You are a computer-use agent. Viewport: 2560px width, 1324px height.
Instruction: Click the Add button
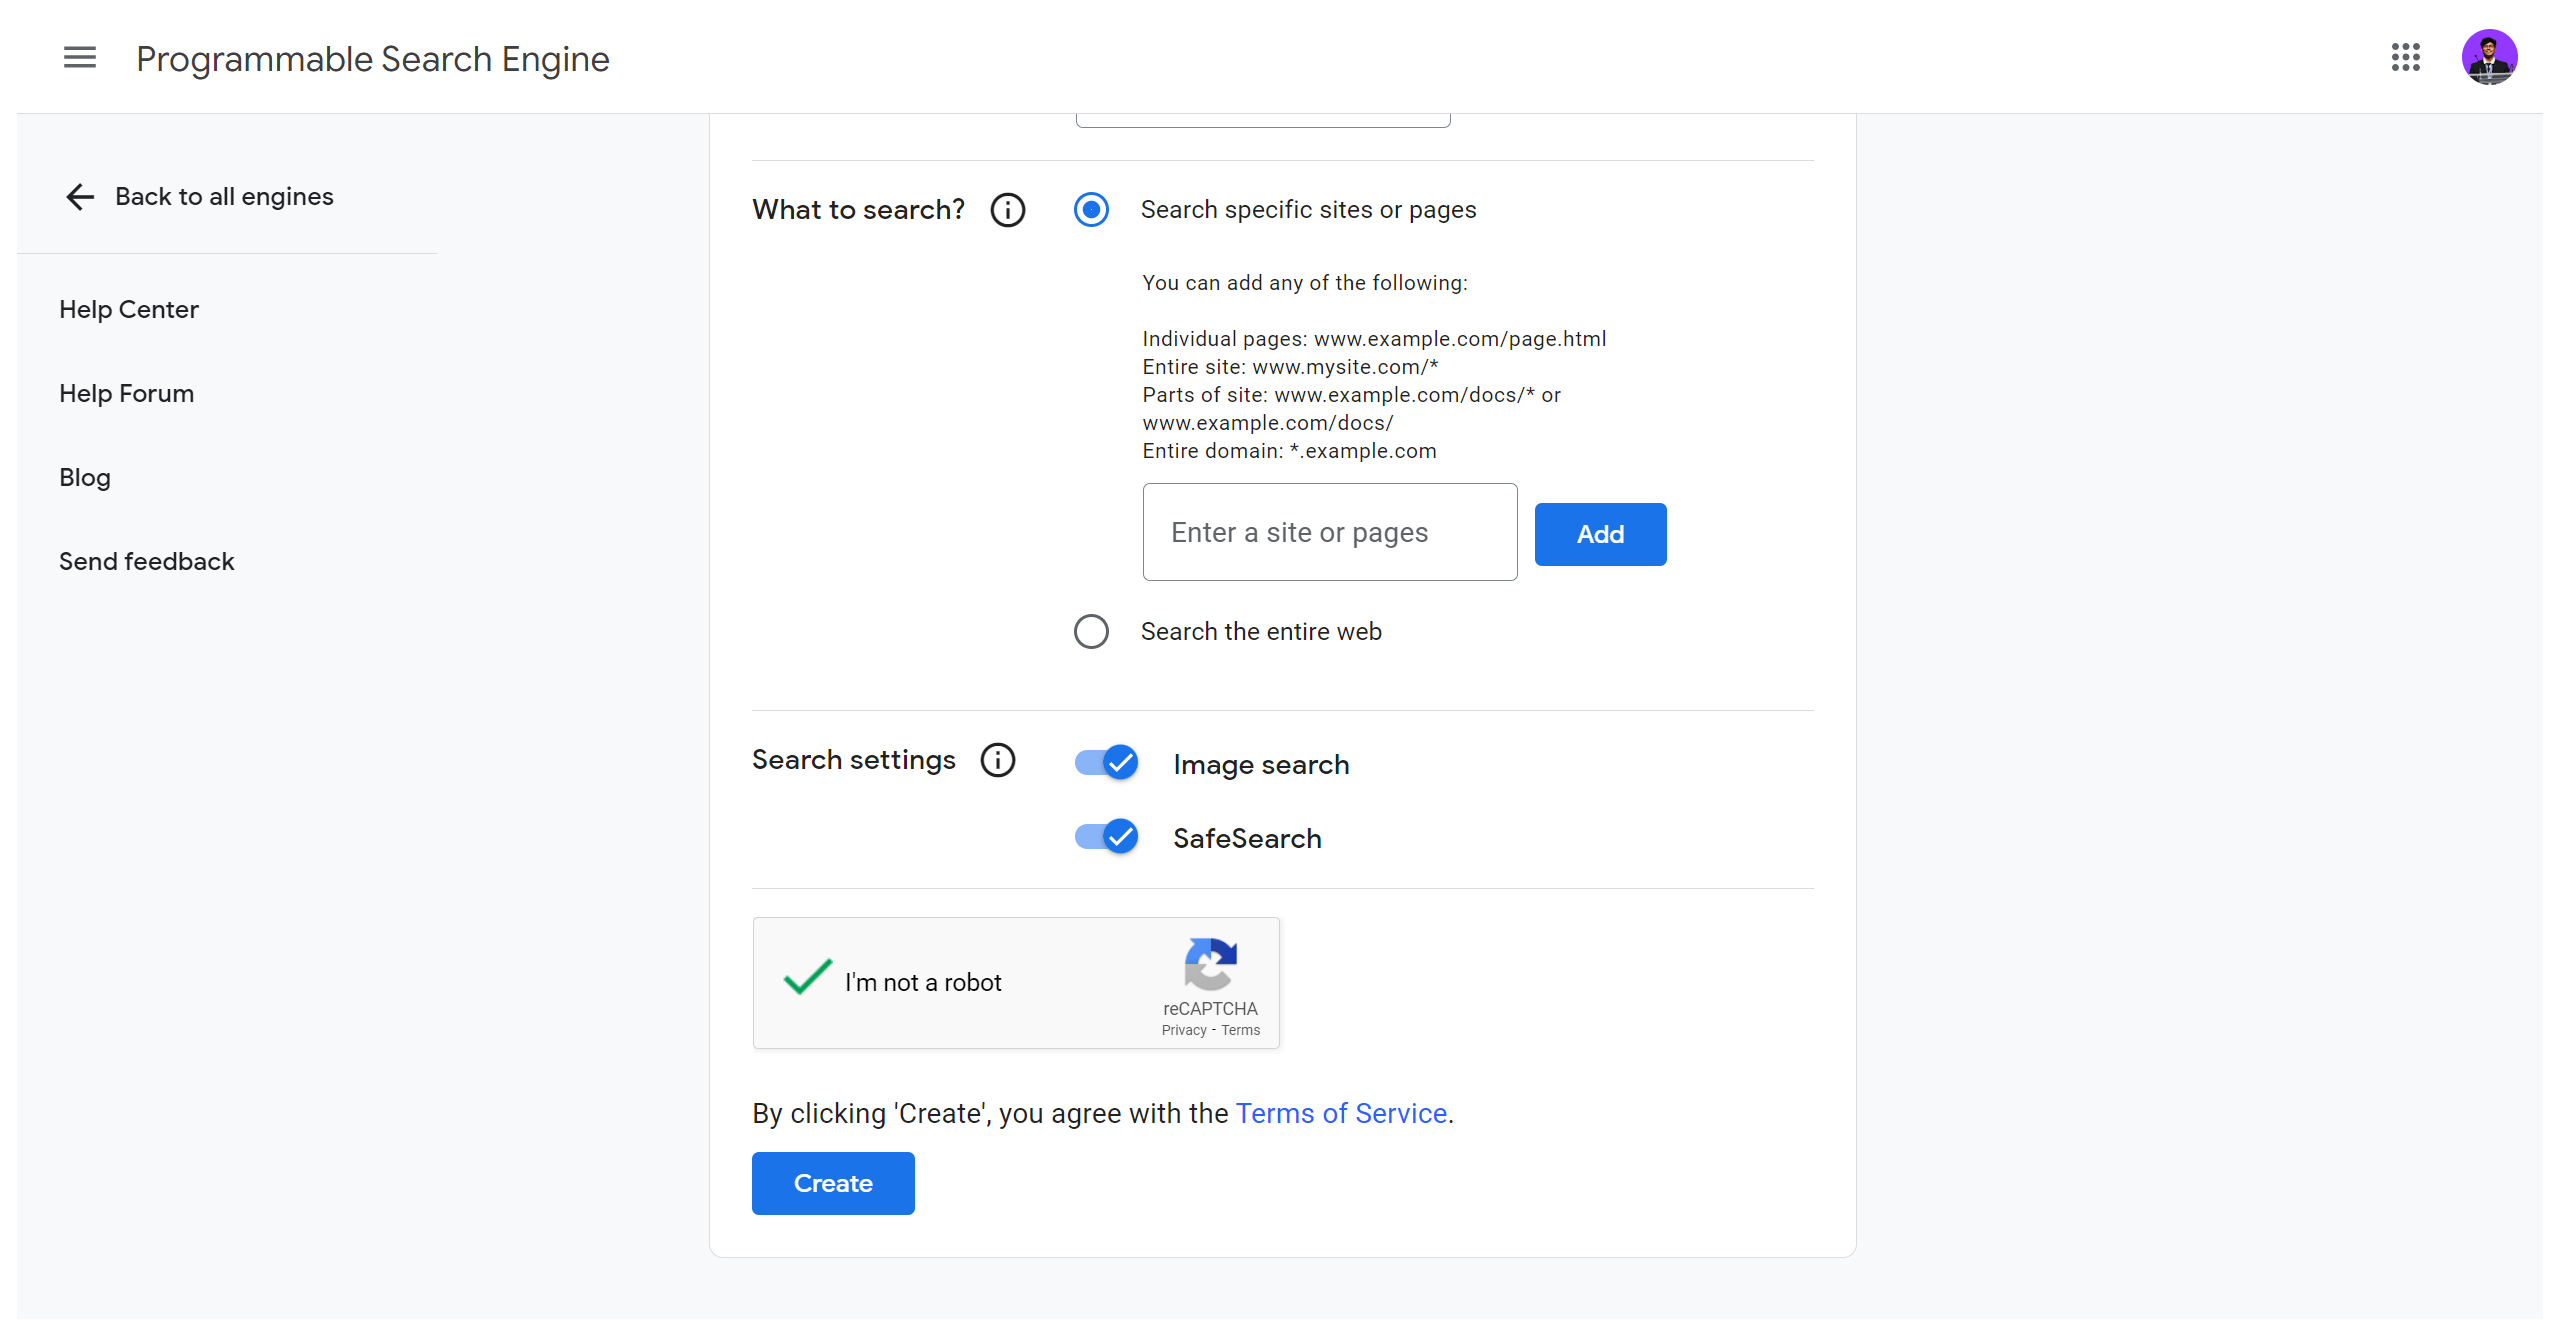pyautogui.click(x=1600, y=533)
